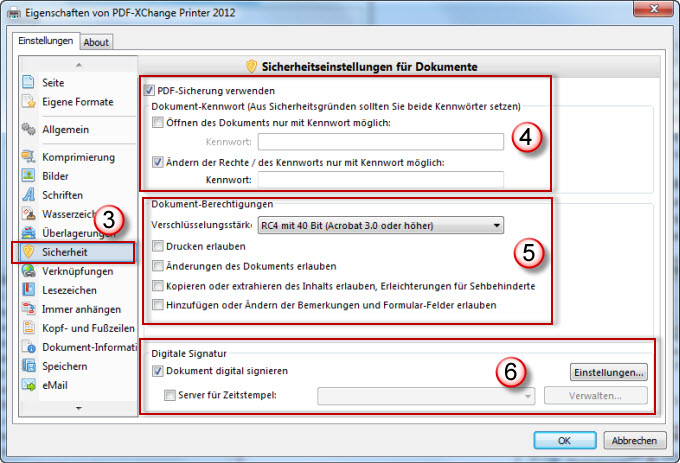Enable Hinzufügen oder Ändern der Bemerkungen
The width and height of the screenshot is (680, 463).
point(158,305)
